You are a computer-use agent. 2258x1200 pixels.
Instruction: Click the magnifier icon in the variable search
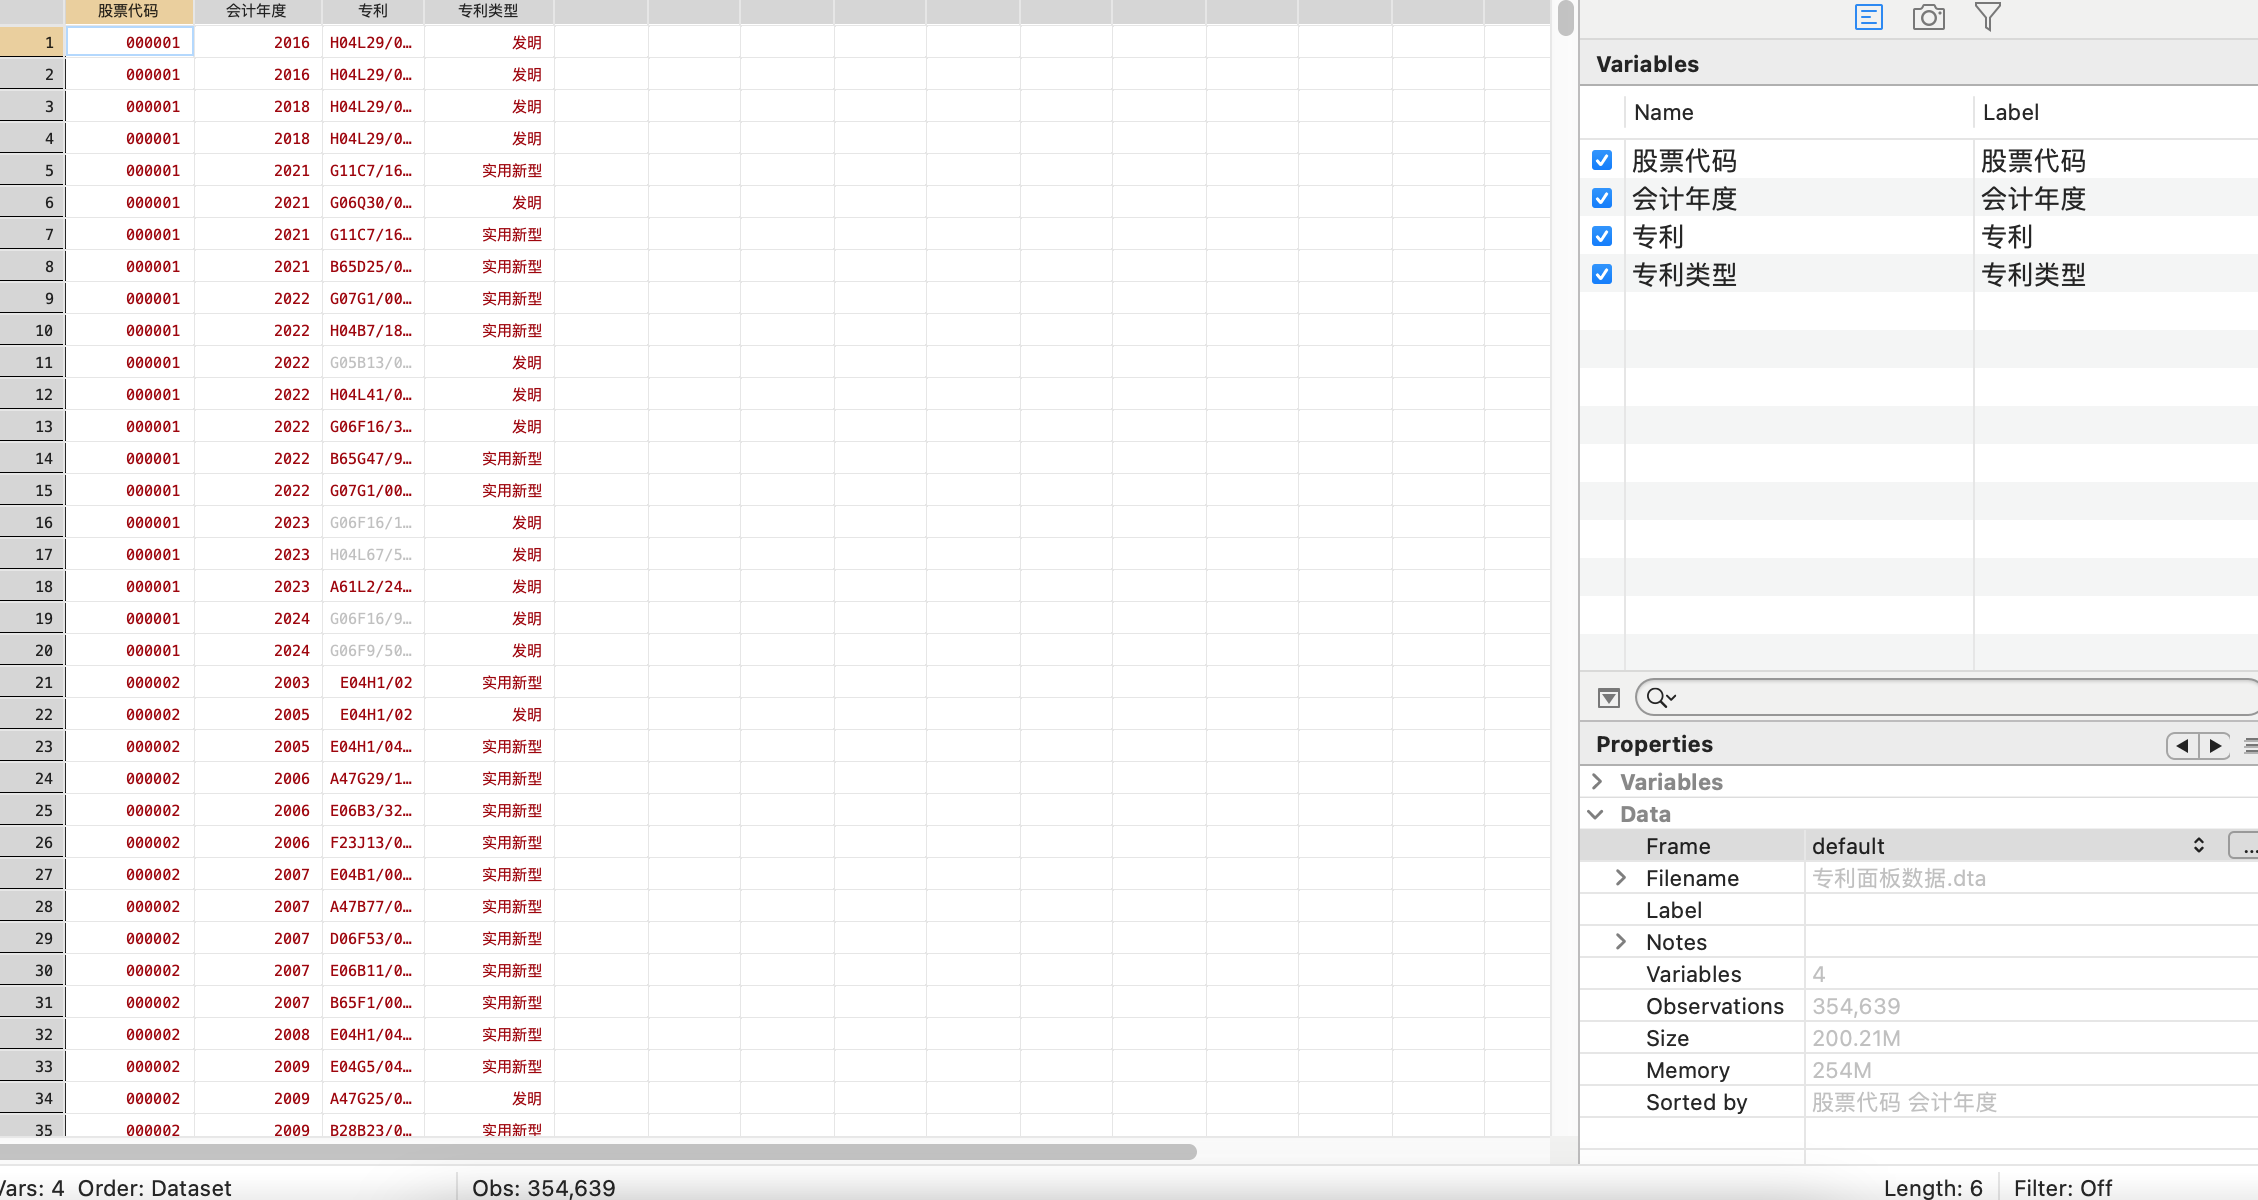pyautogui.click(x=1659, y=698)
